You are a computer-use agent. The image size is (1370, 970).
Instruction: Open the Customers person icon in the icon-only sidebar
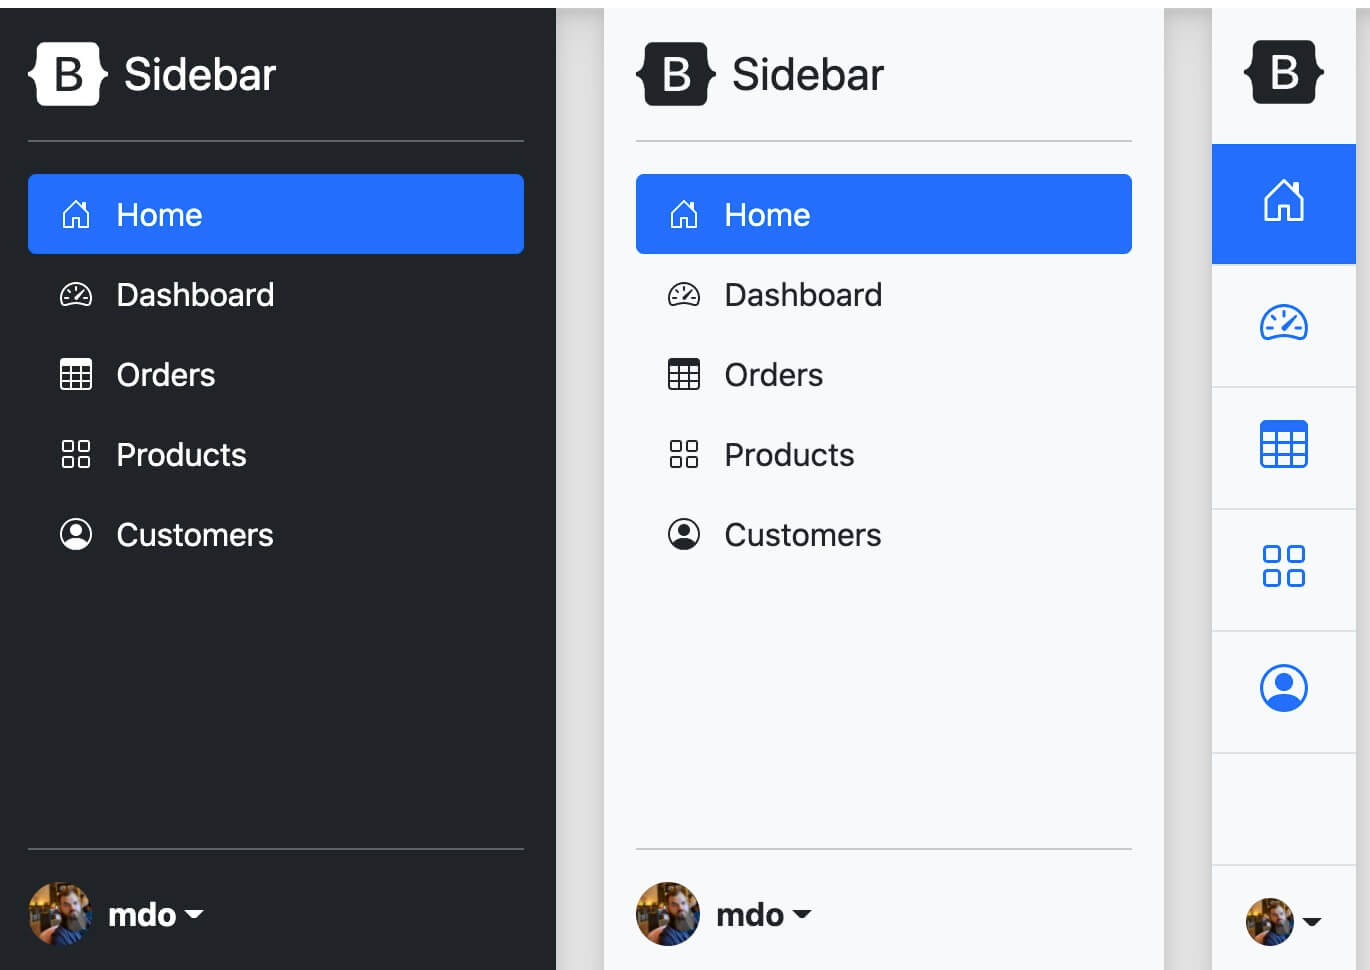tap(1284, 689)
